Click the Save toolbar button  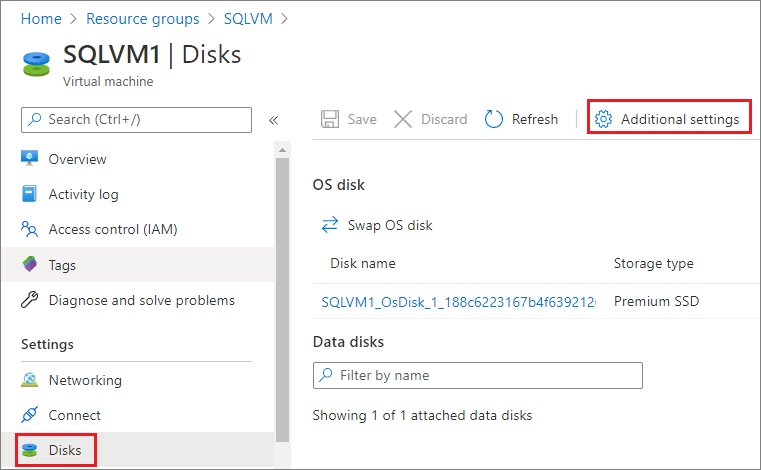pyautogui.click(x=349, y=119)
